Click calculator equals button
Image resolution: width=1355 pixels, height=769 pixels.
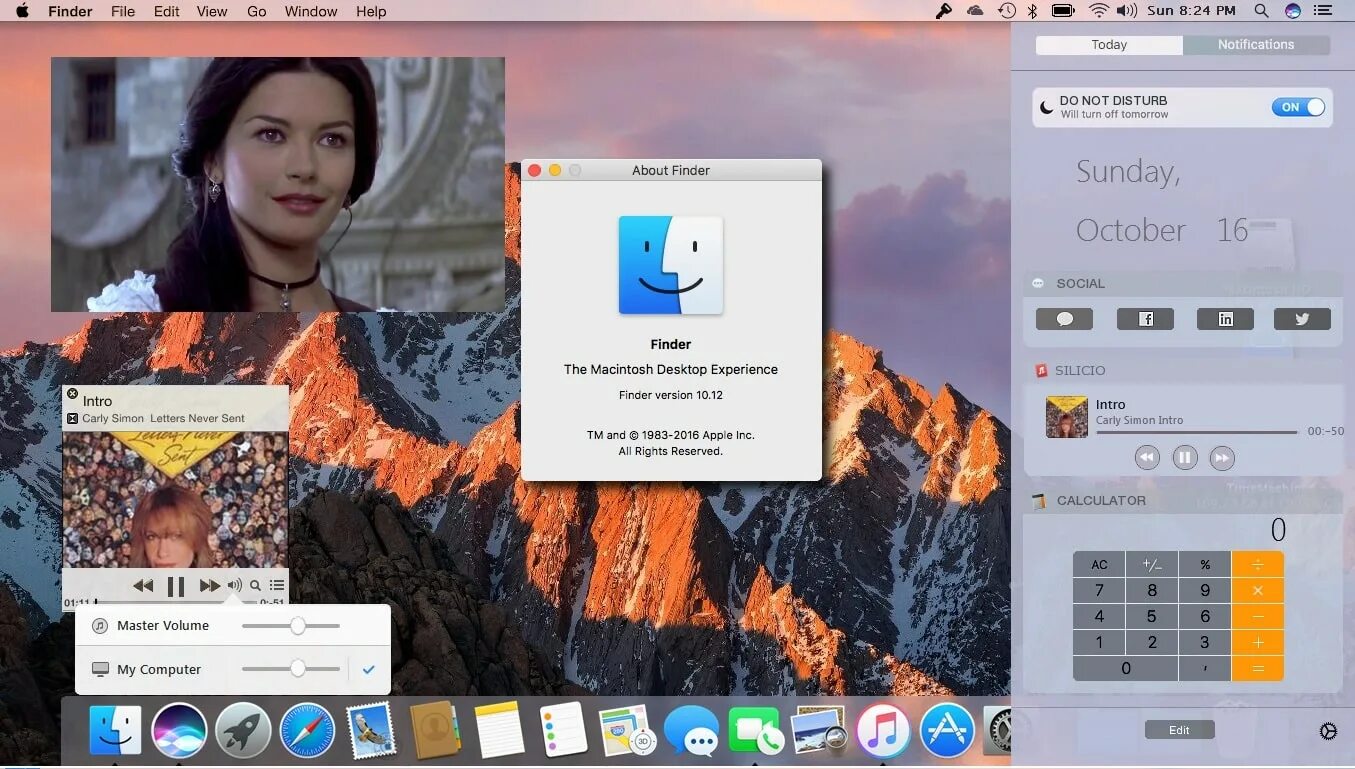click(x=1258, y=668)
